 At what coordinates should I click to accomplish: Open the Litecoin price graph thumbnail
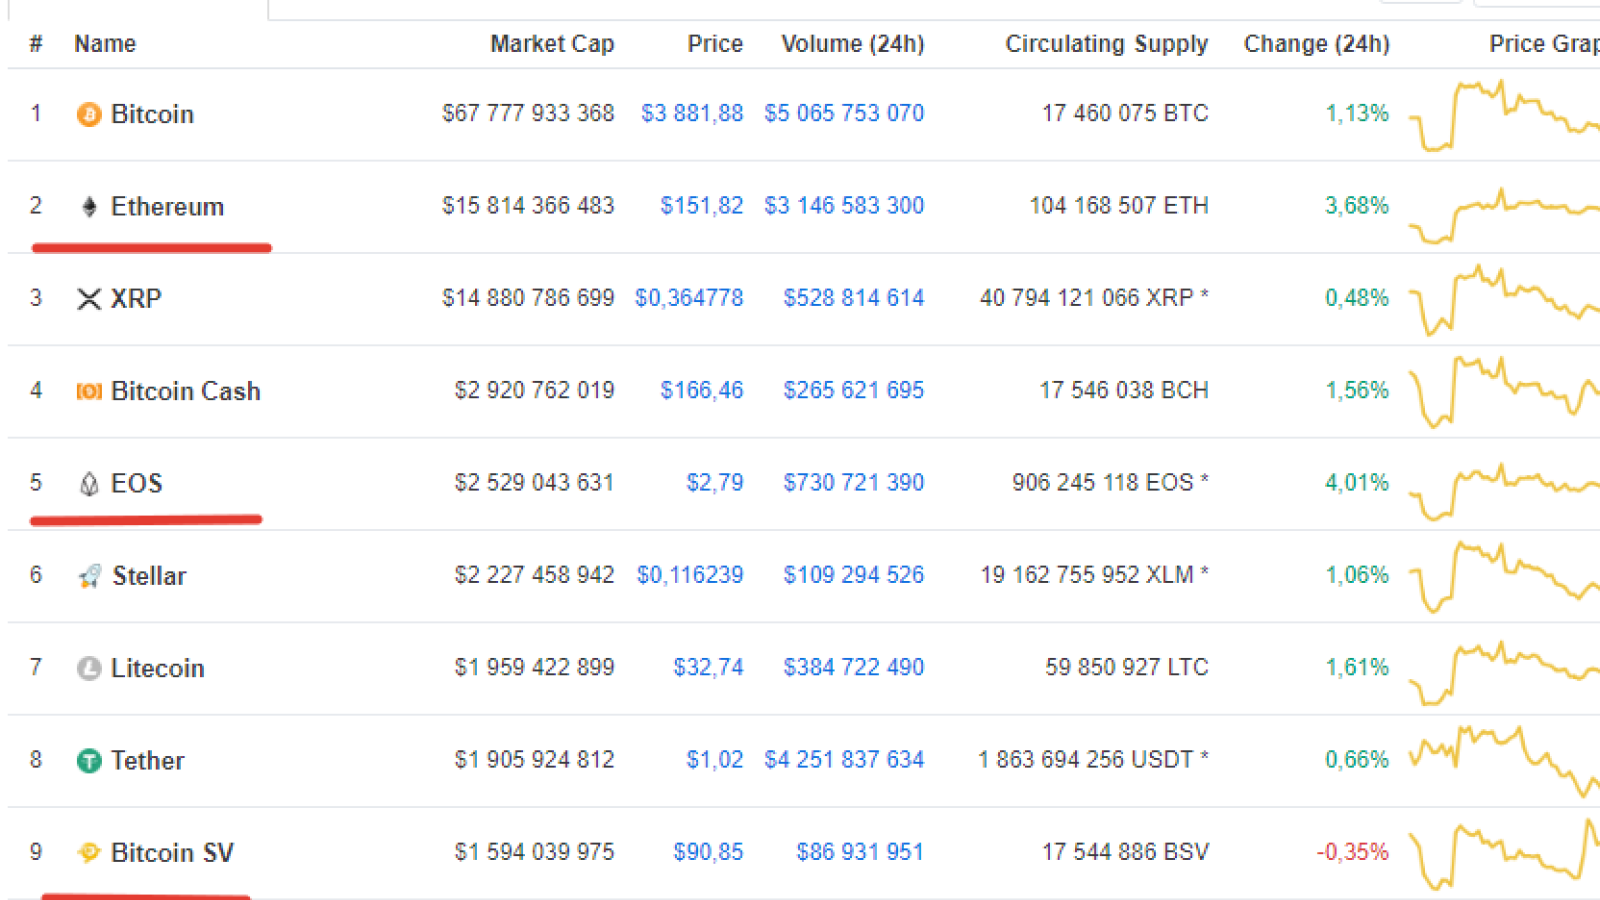pyautogui.click(x=1504, y=673)
